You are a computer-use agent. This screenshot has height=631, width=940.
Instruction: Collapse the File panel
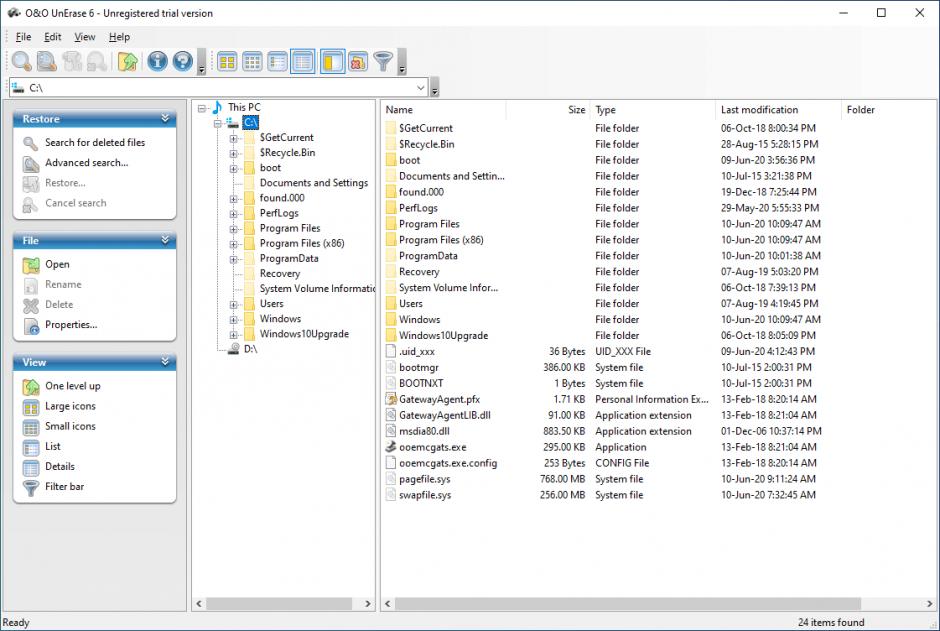pyautogui.click(x=165, y=240)
